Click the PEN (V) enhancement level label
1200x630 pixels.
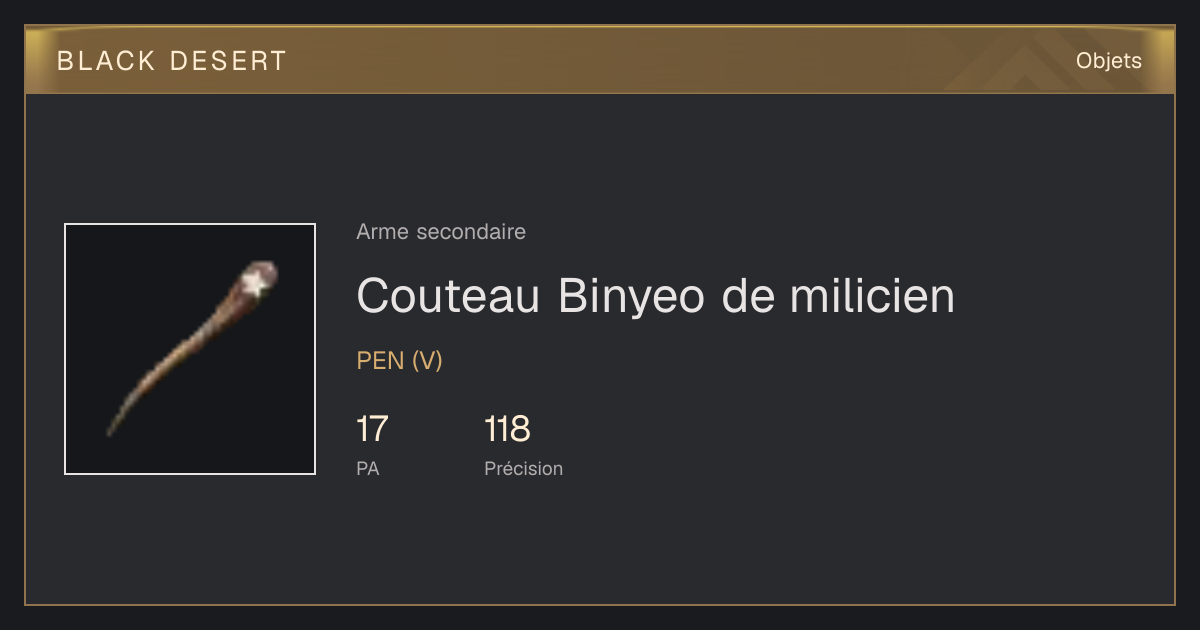tap(399, 361)
